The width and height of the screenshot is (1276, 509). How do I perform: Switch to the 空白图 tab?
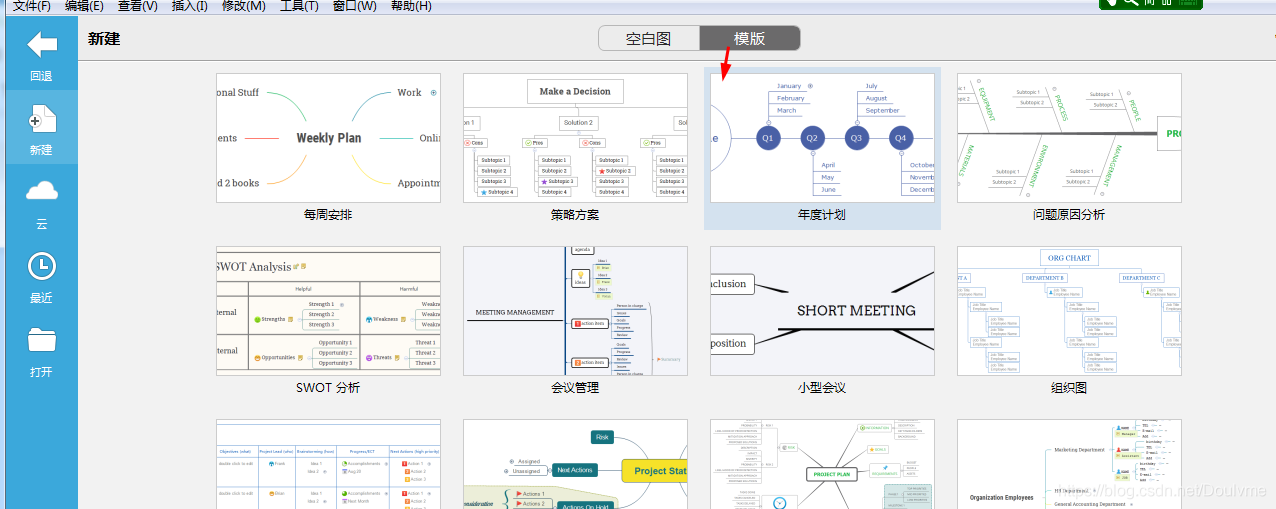[649, 39]
